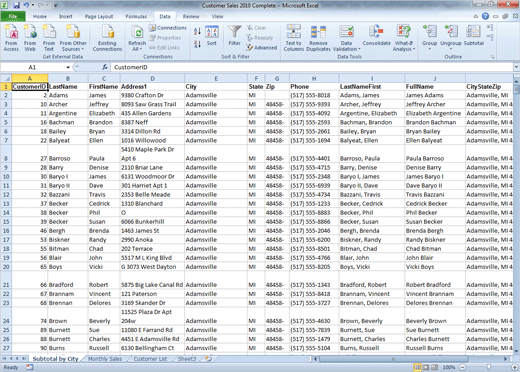Go to the first sheet tab arrow
Image resolution: width=520 pixels, height=372 pixels.
[x=5, y=359]
